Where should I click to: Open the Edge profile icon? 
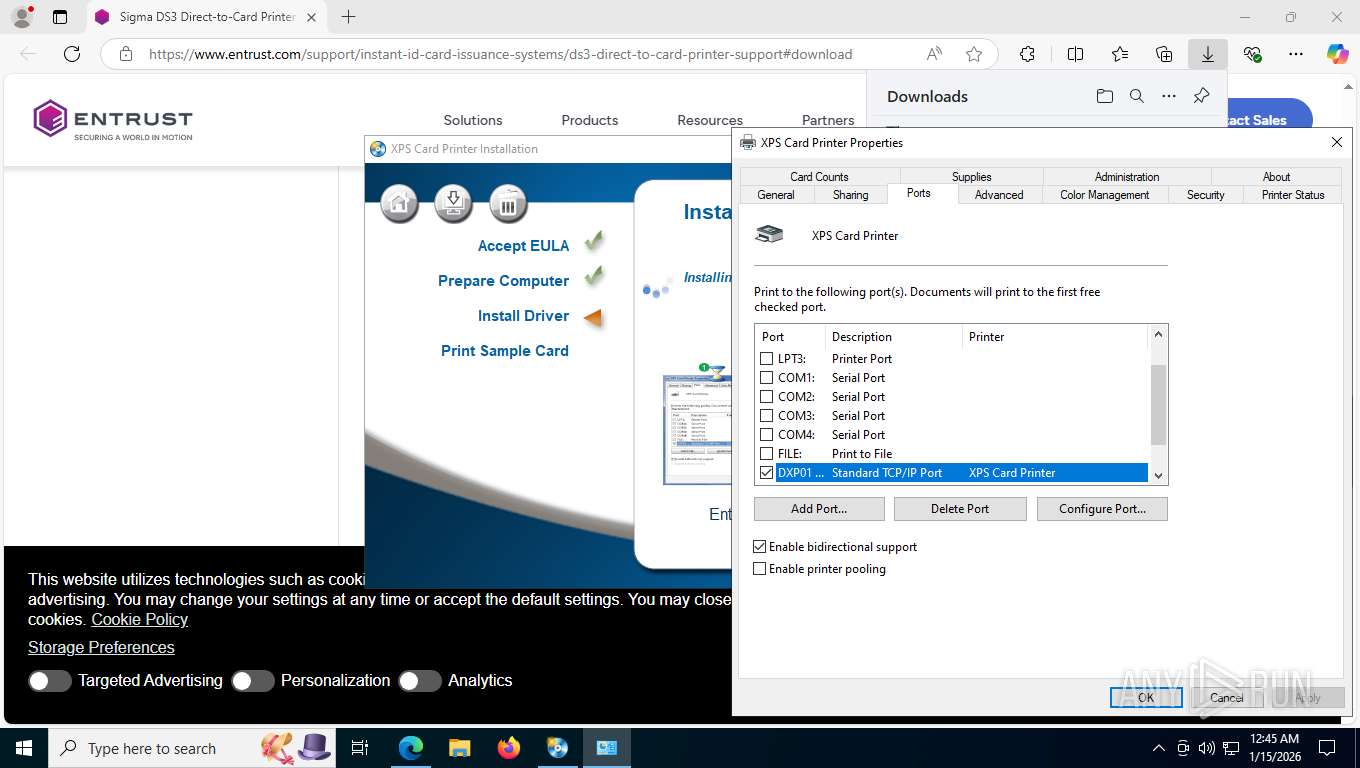(22, 16)
